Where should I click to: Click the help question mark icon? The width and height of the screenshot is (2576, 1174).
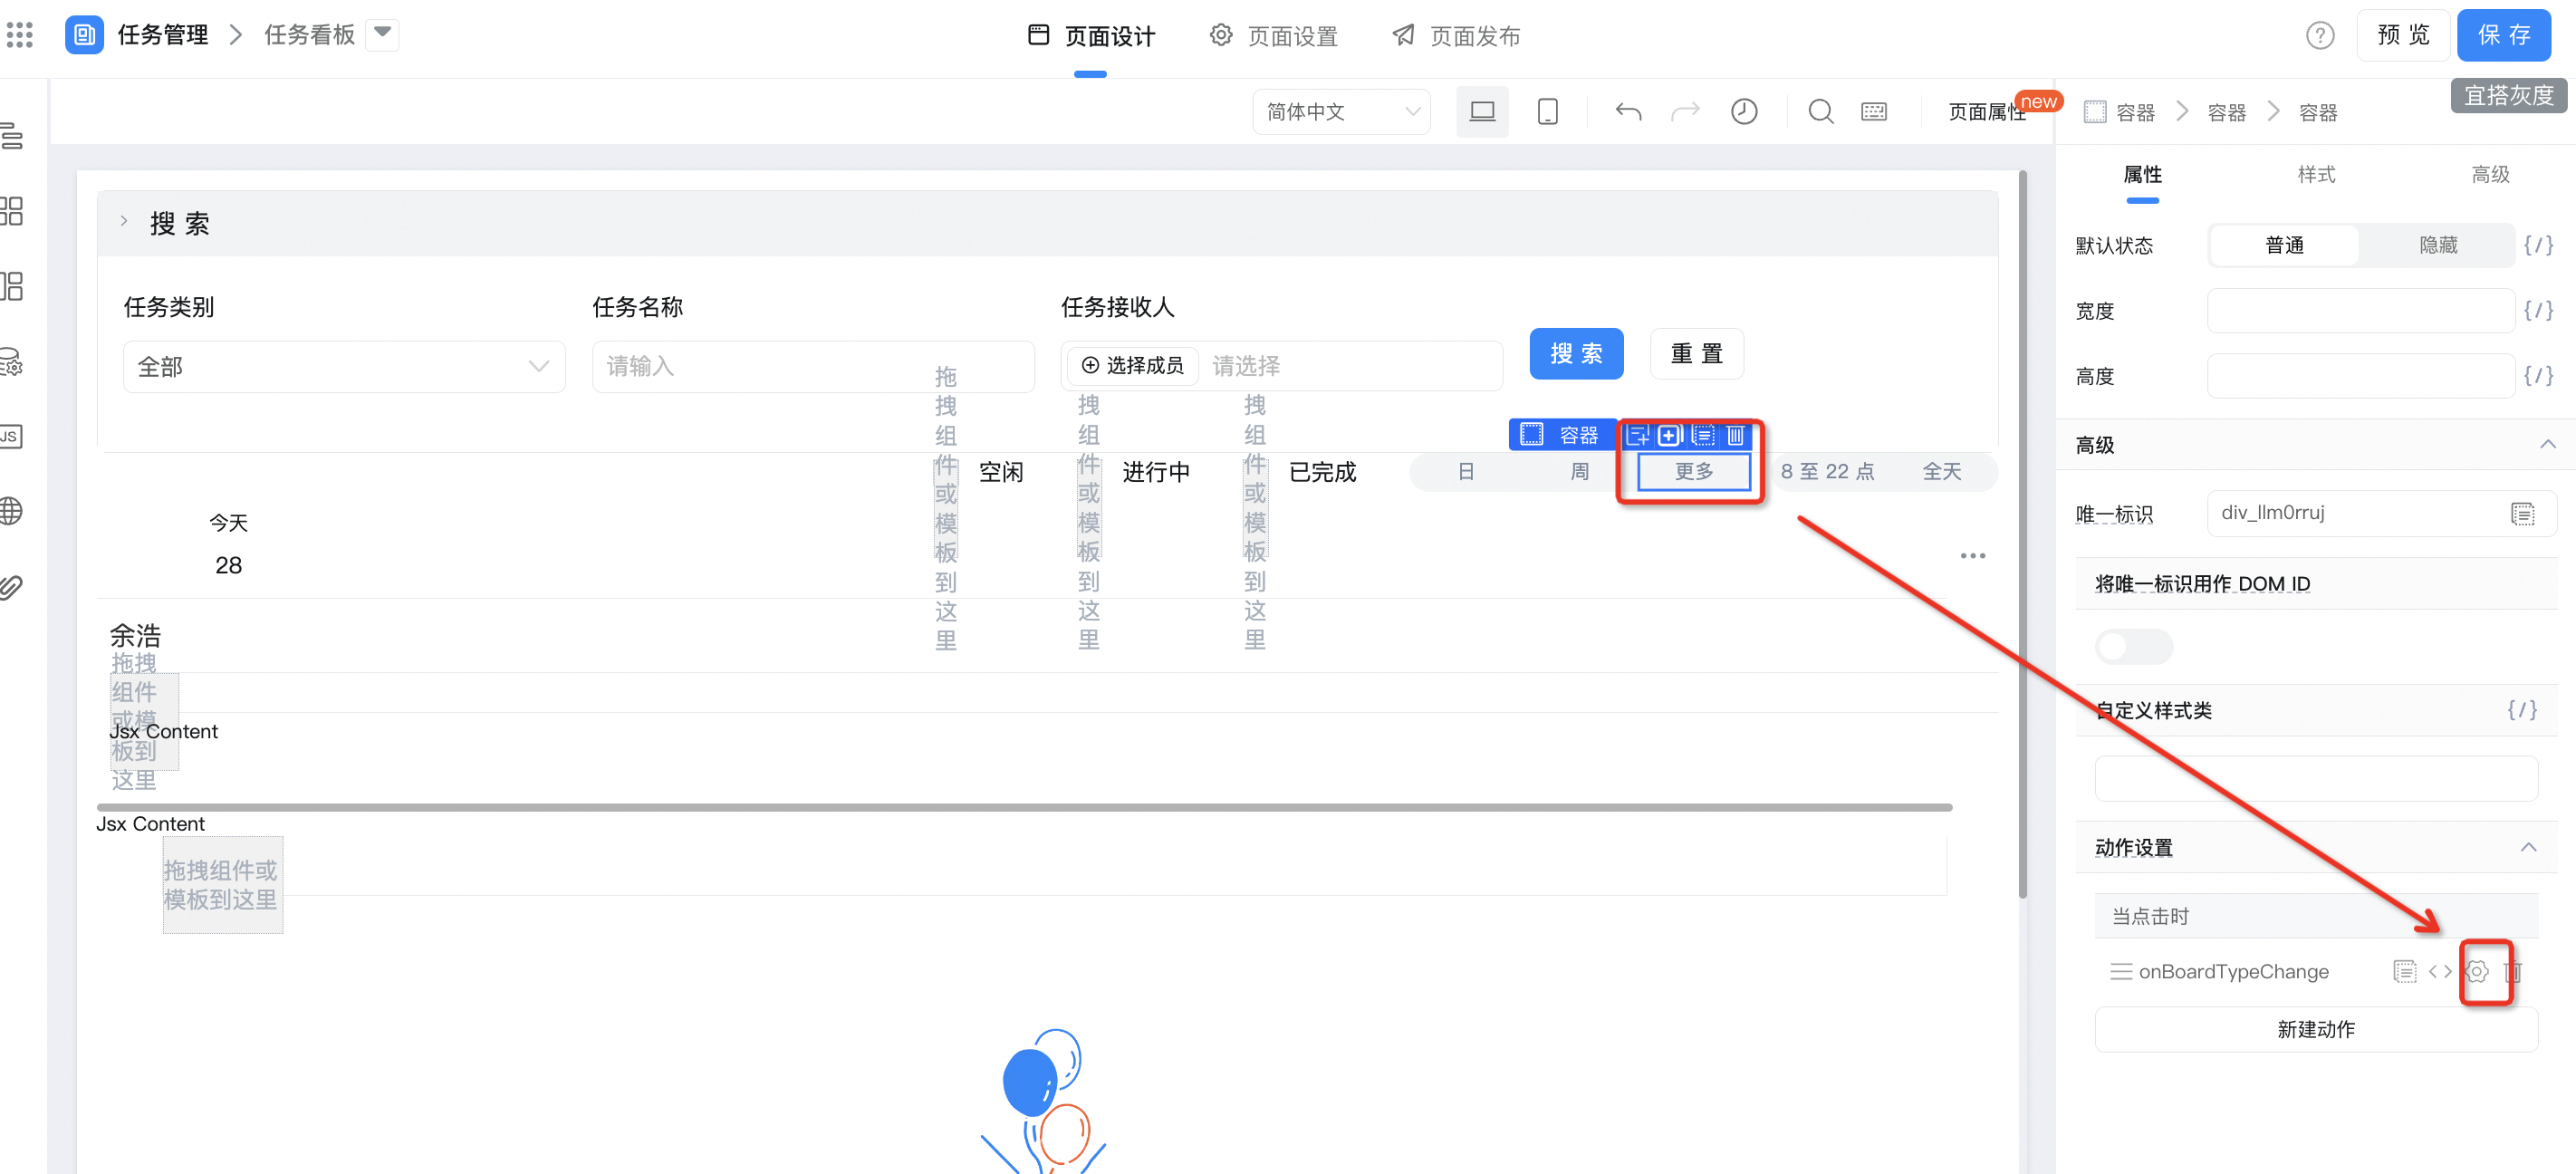pos(2320,36)
